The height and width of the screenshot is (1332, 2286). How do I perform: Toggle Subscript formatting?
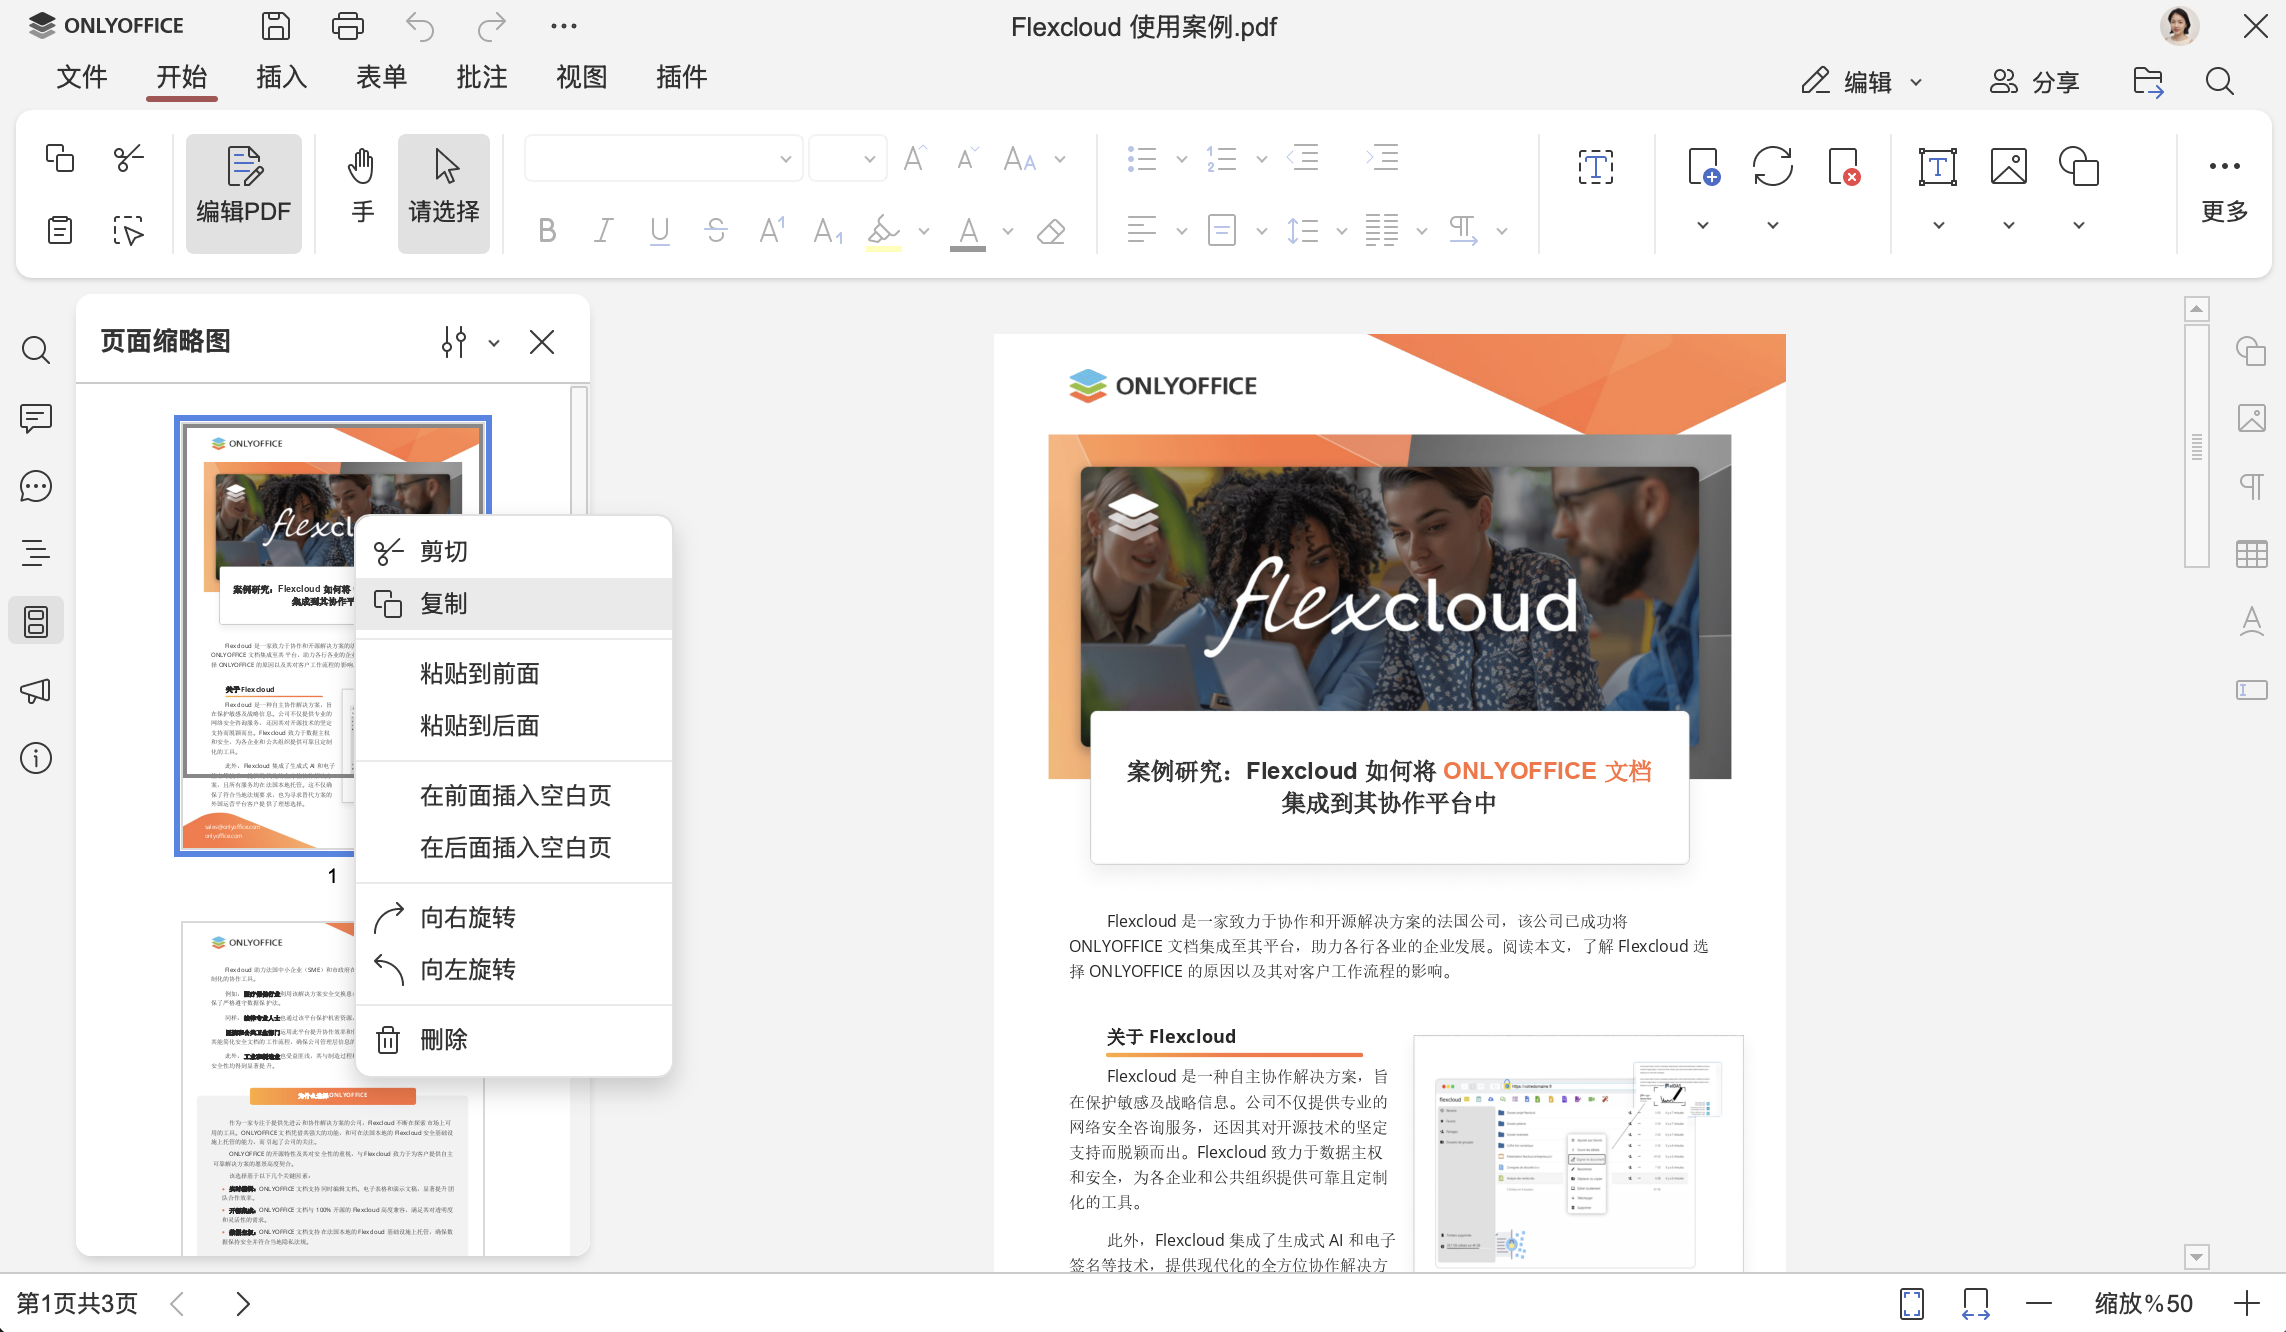[x=828, y=231]
